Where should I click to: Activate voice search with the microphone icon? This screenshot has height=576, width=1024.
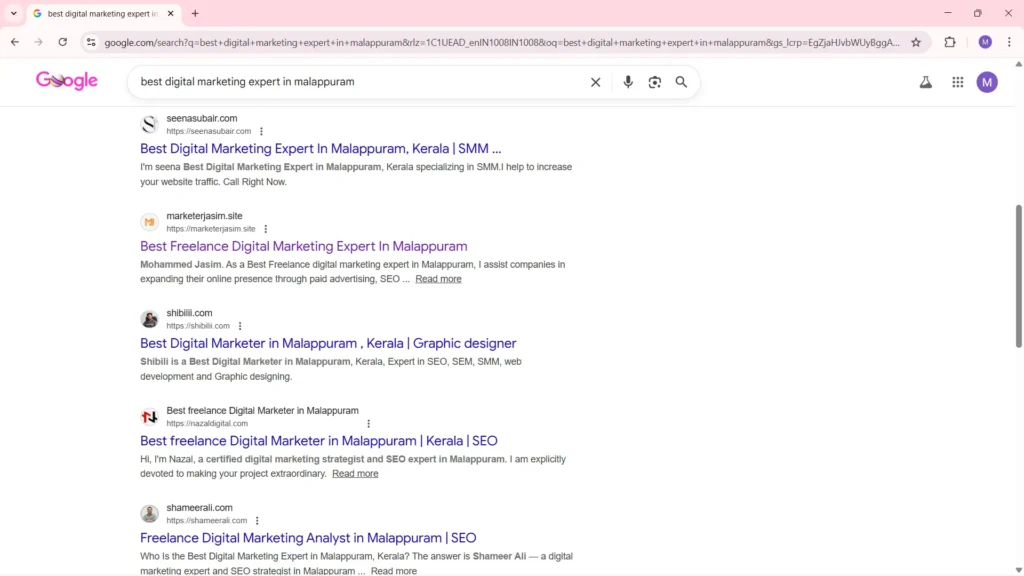tap(628, 81)
